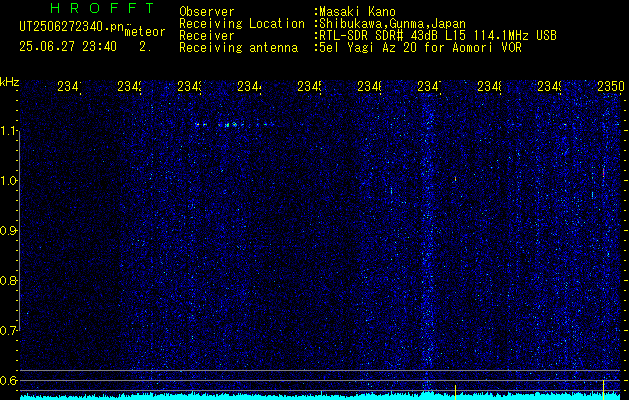Click the yellow bottom marker right of the 2347 noise band
This screenshot has width=629, height=400.
click(x=455, y=392)
